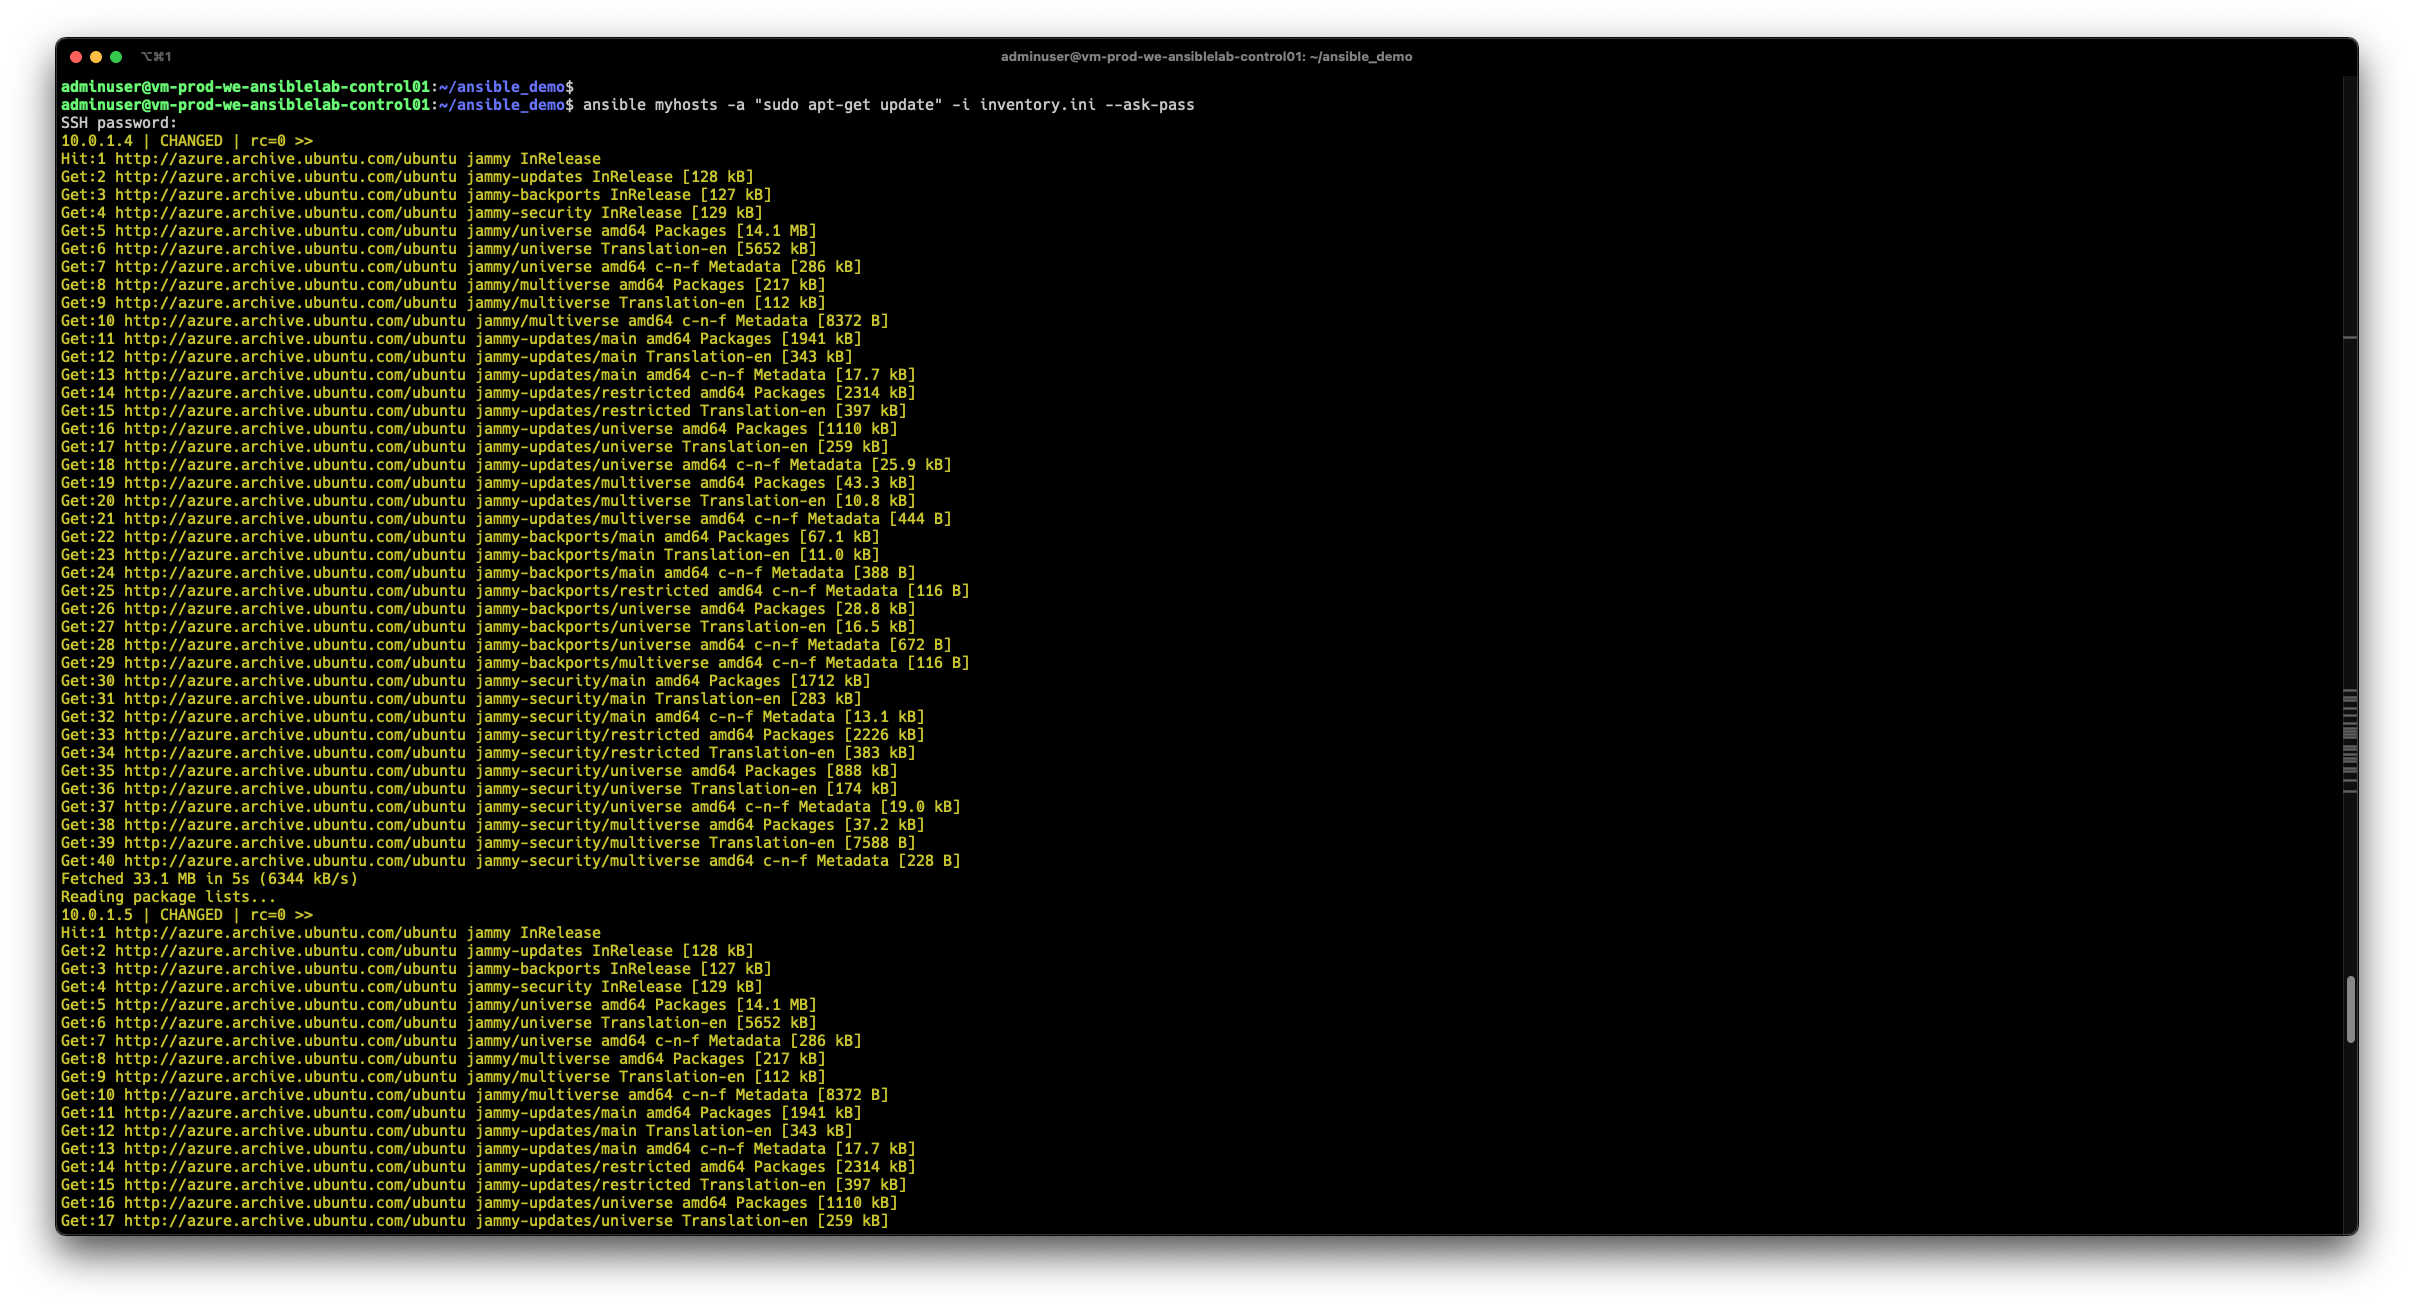Click the green fullscreen window button

[116, 57]
